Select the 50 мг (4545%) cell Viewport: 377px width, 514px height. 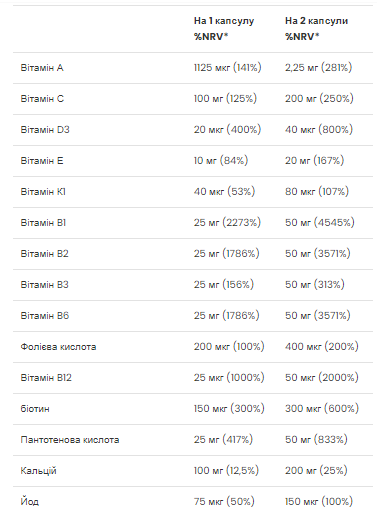point(320,223)
